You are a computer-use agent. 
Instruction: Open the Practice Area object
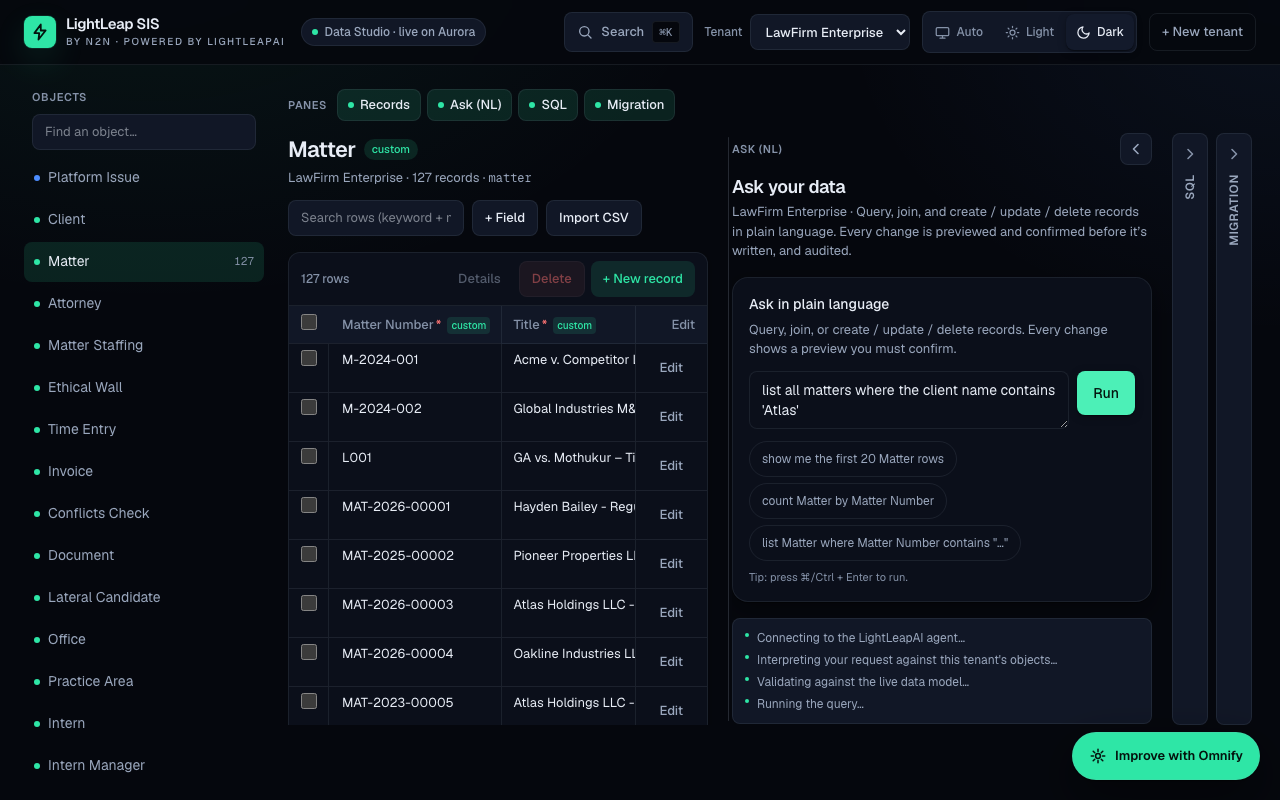tap(144, 681)
